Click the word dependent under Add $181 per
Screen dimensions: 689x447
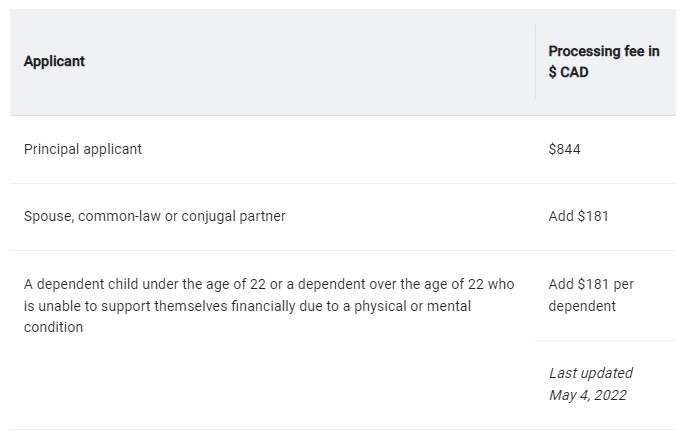tap(582, 306)
